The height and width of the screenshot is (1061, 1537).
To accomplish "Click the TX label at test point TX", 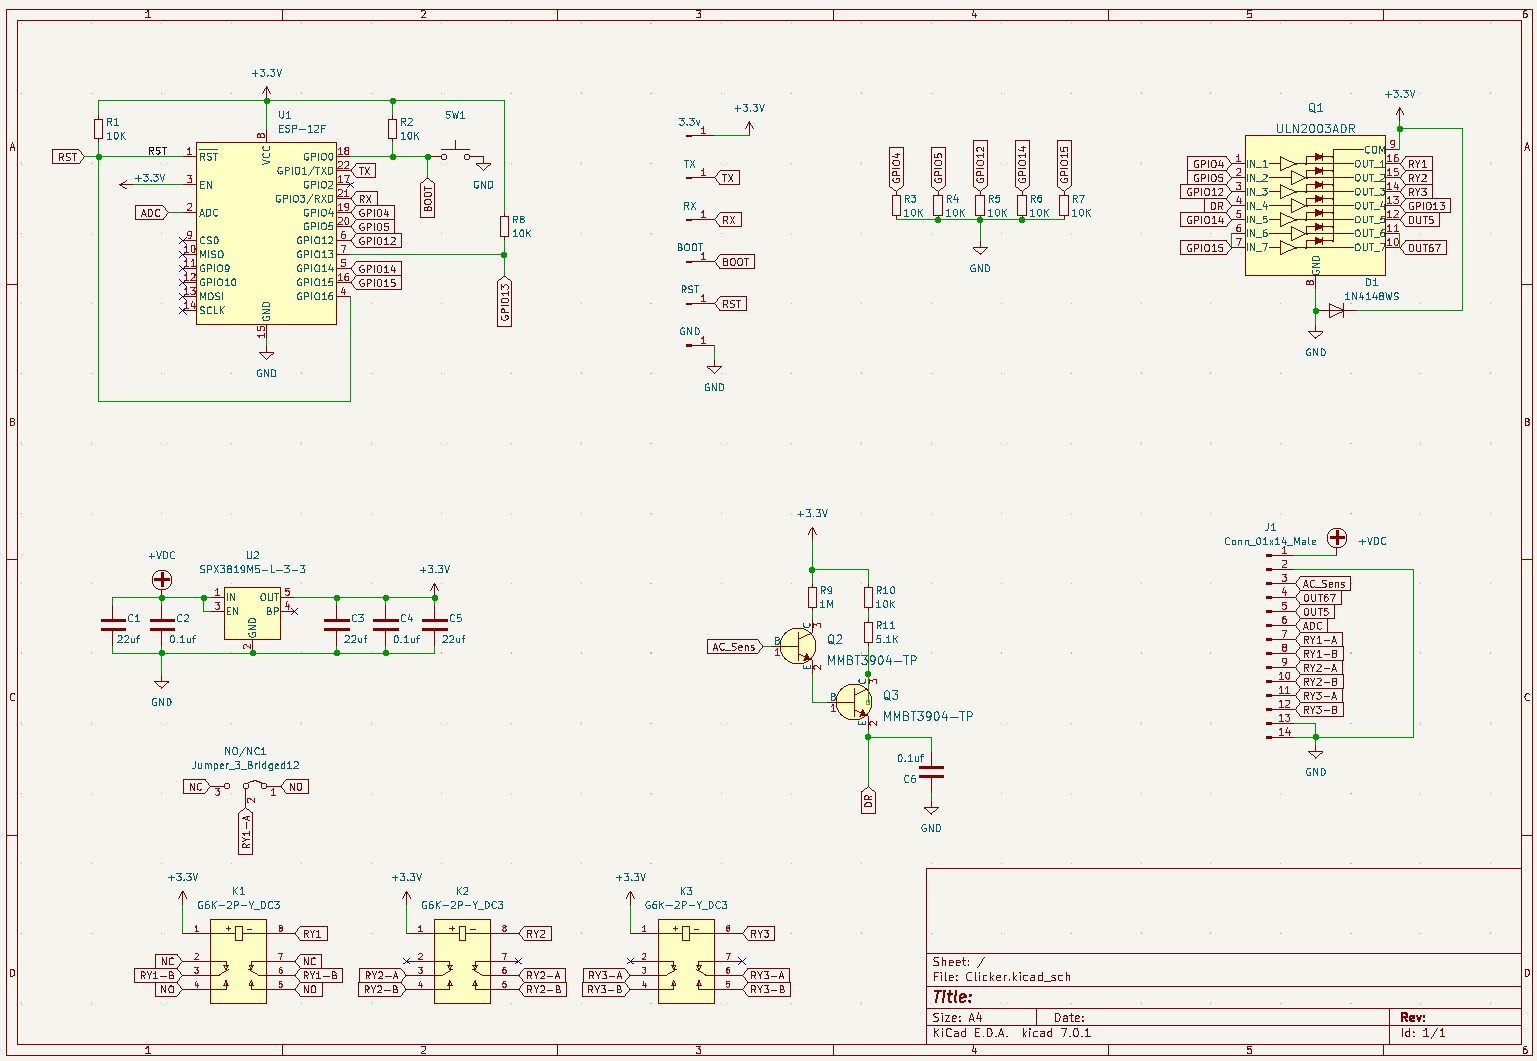I will point(729,178).
